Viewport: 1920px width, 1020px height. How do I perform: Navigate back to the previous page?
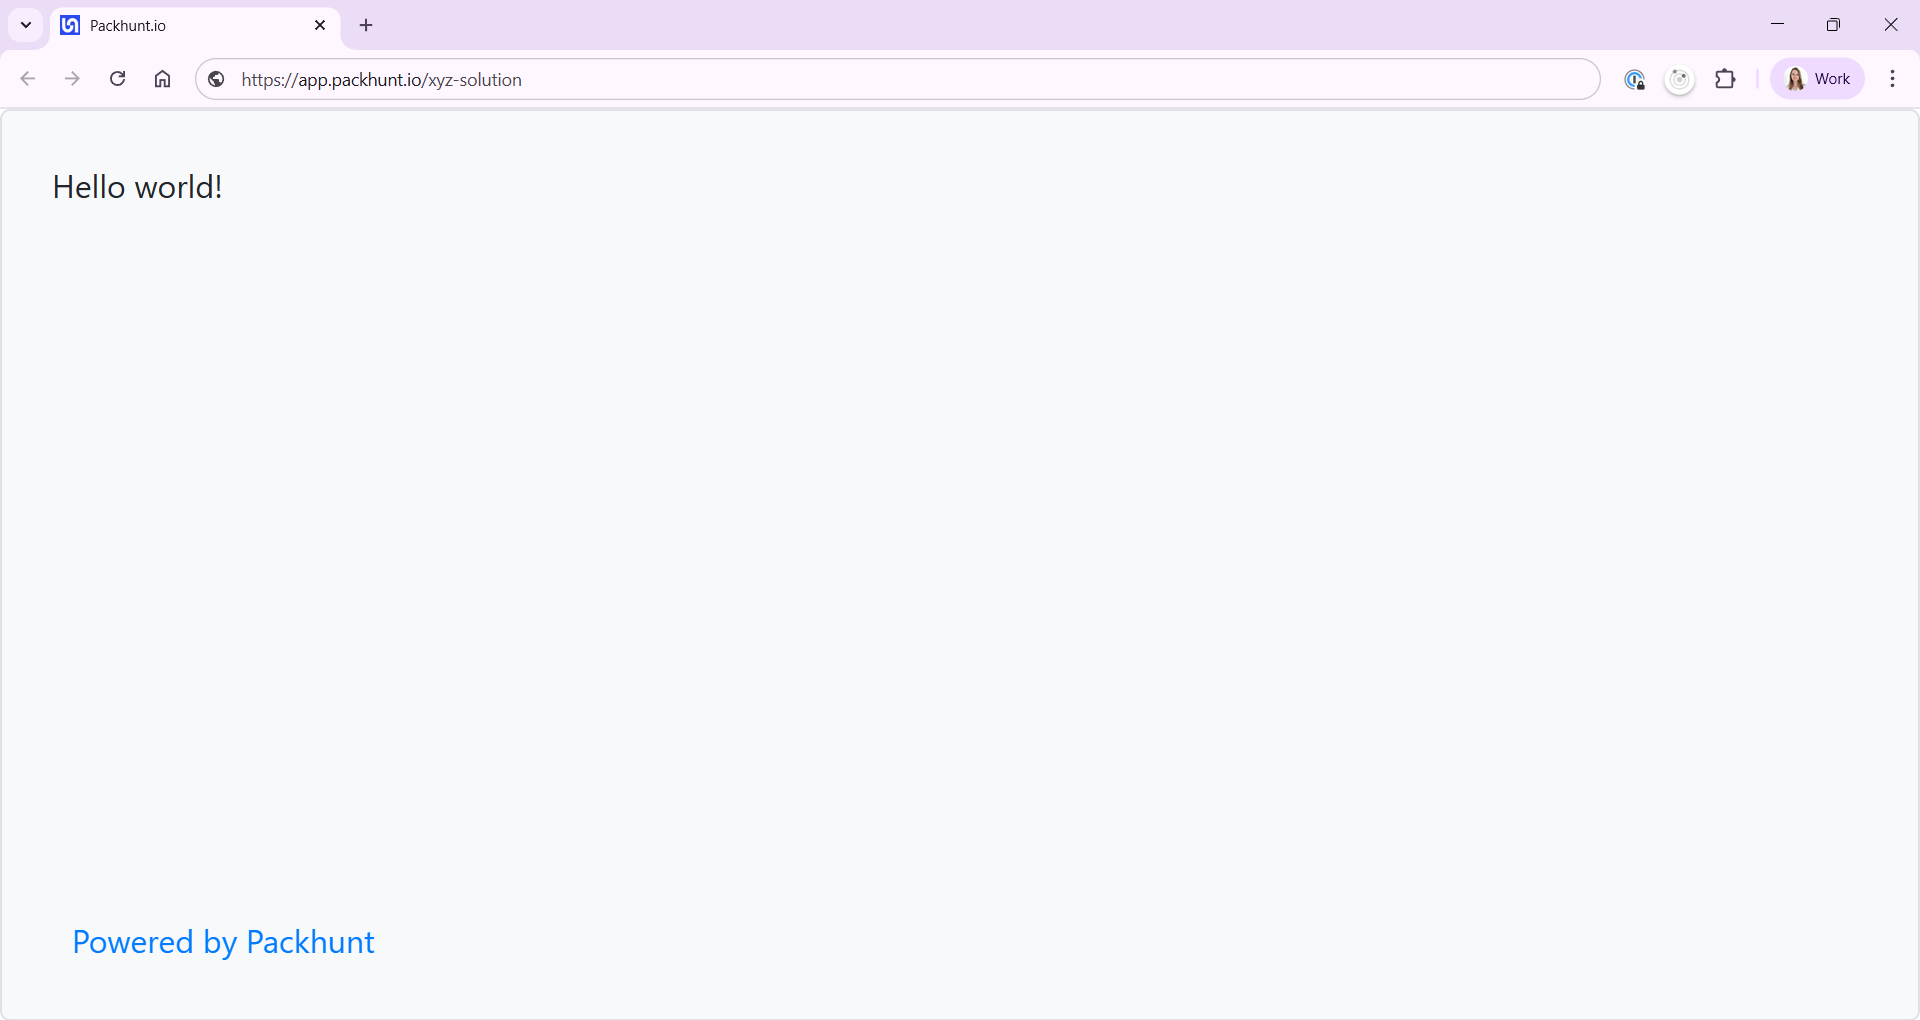point(28,79)
